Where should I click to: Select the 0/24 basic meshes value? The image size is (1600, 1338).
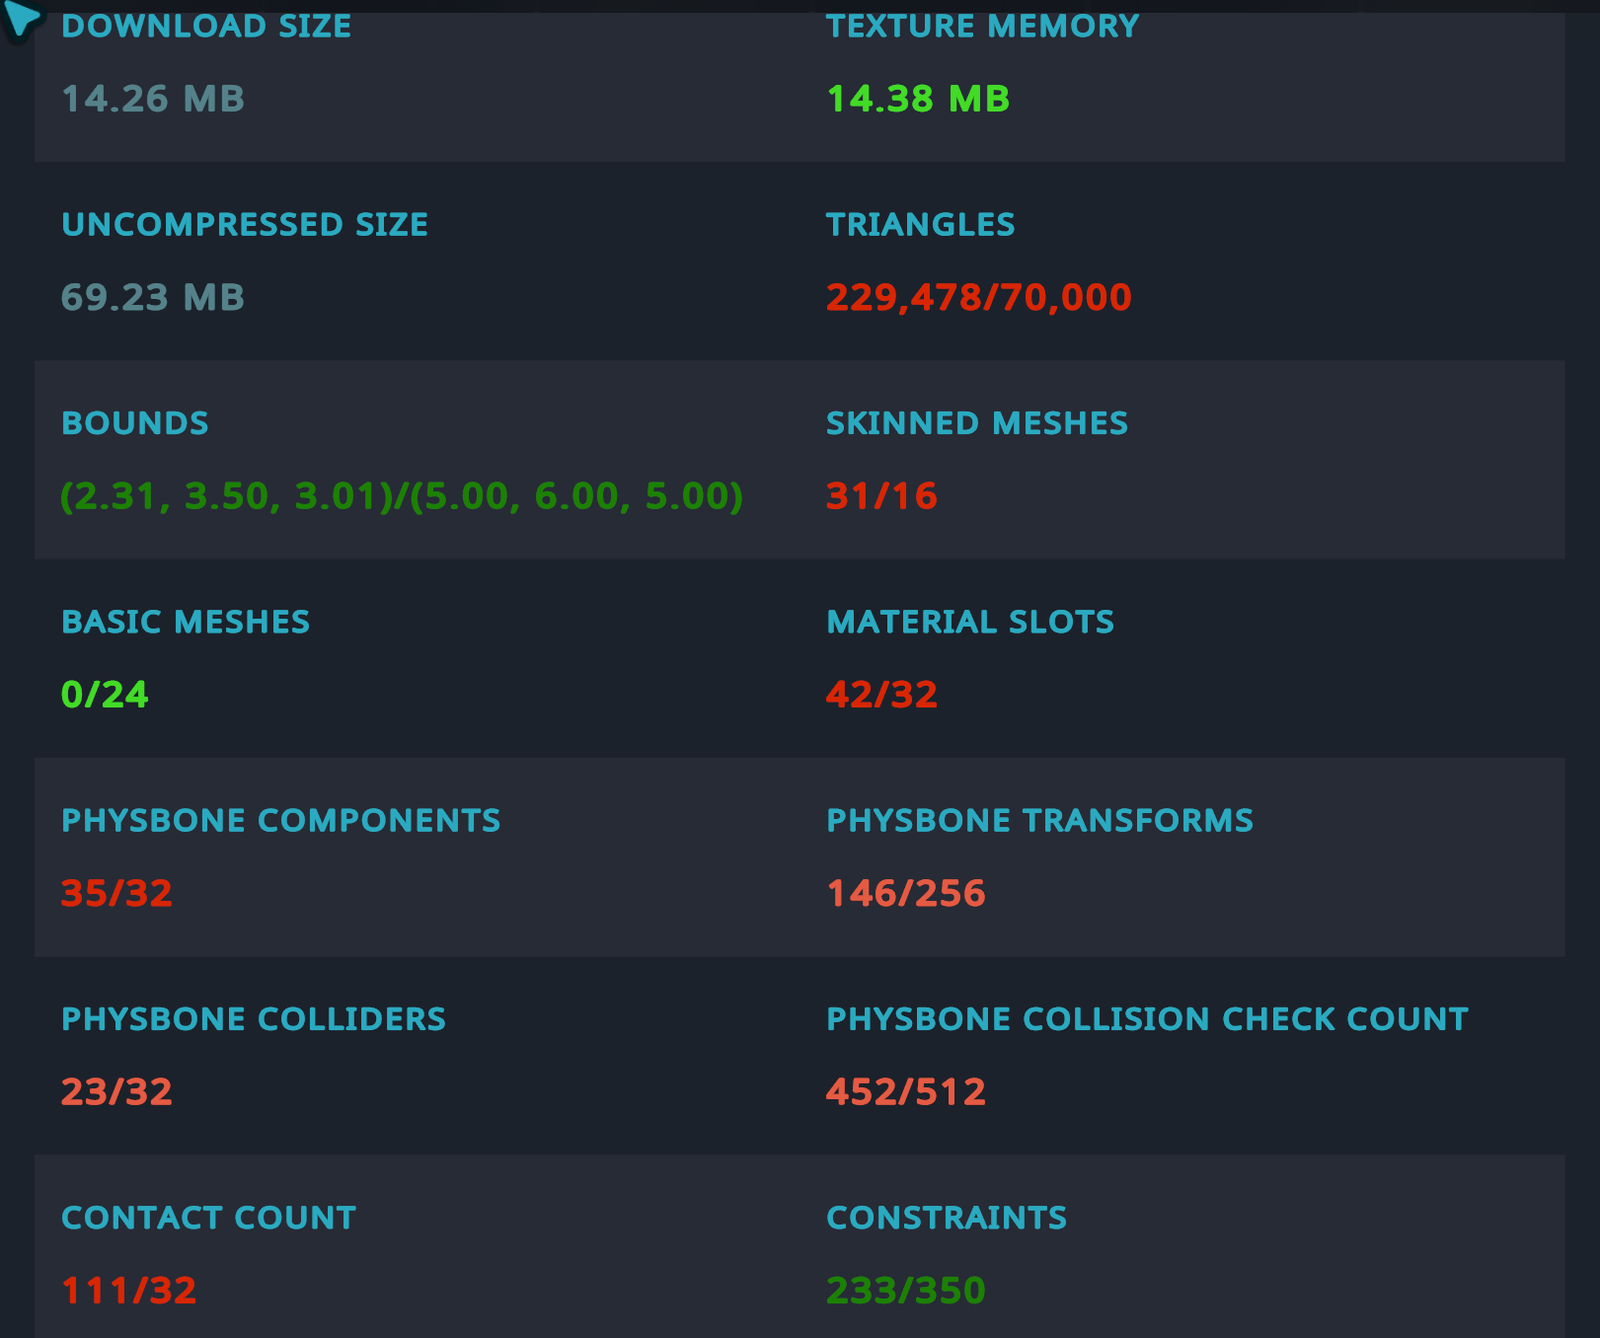coord(105,695)
